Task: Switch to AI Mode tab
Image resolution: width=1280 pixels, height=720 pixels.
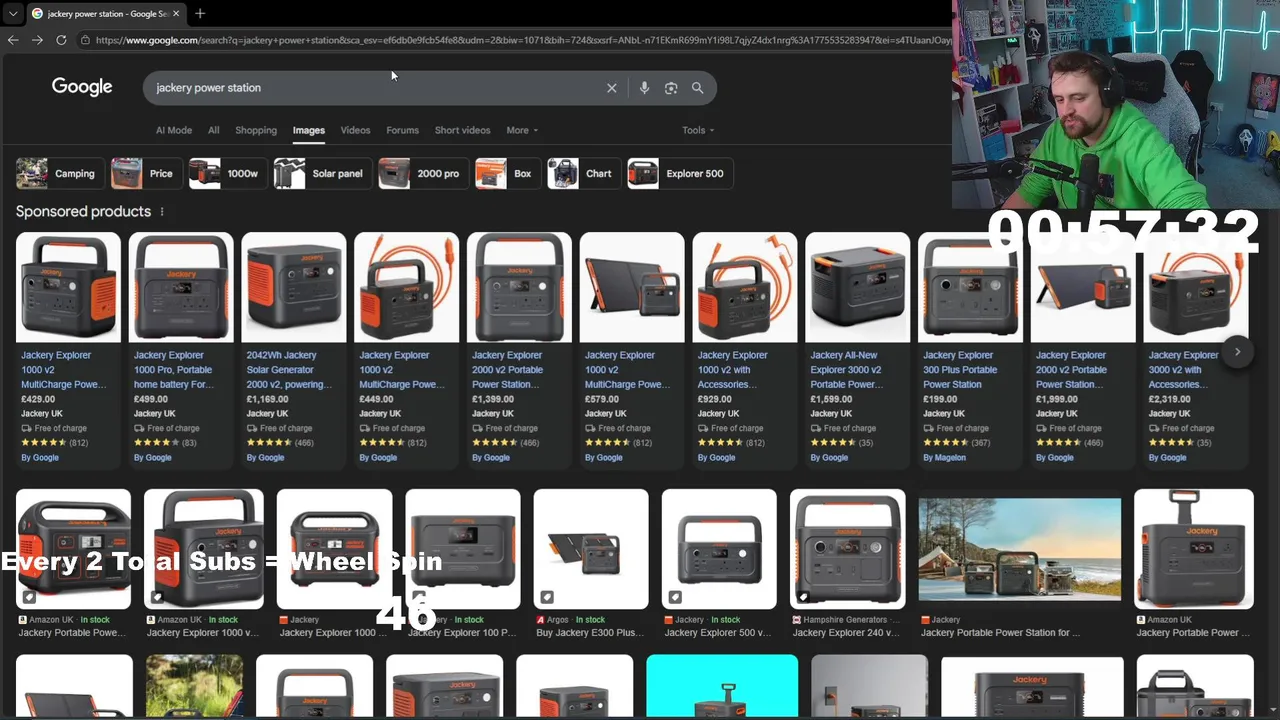Action: point(174,130)
